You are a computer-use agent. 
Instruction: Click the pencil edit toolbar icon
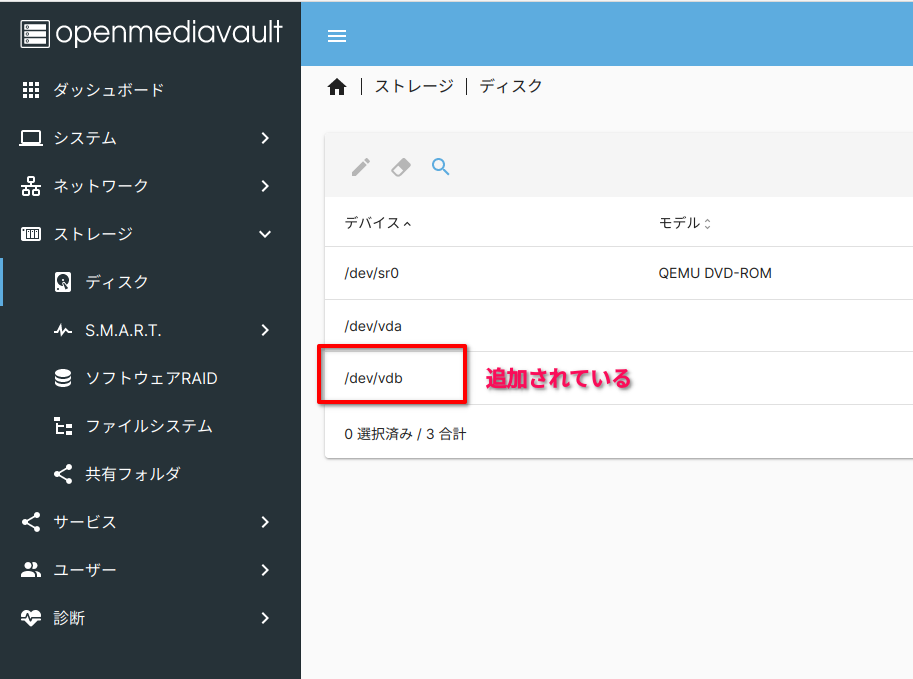360,167
